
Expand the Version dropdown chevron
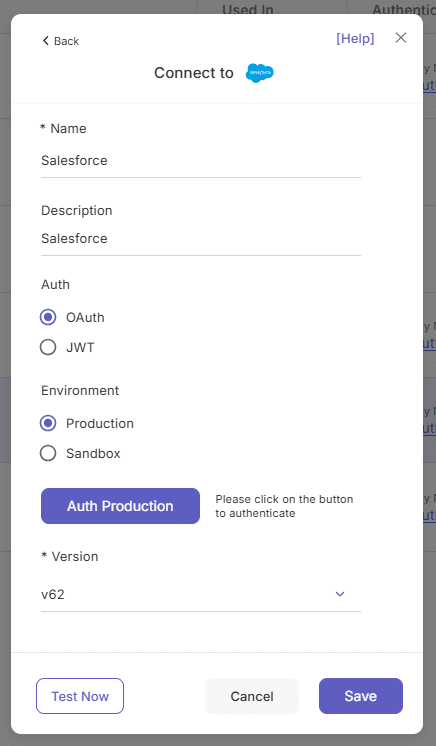click(x=340, y=594)
